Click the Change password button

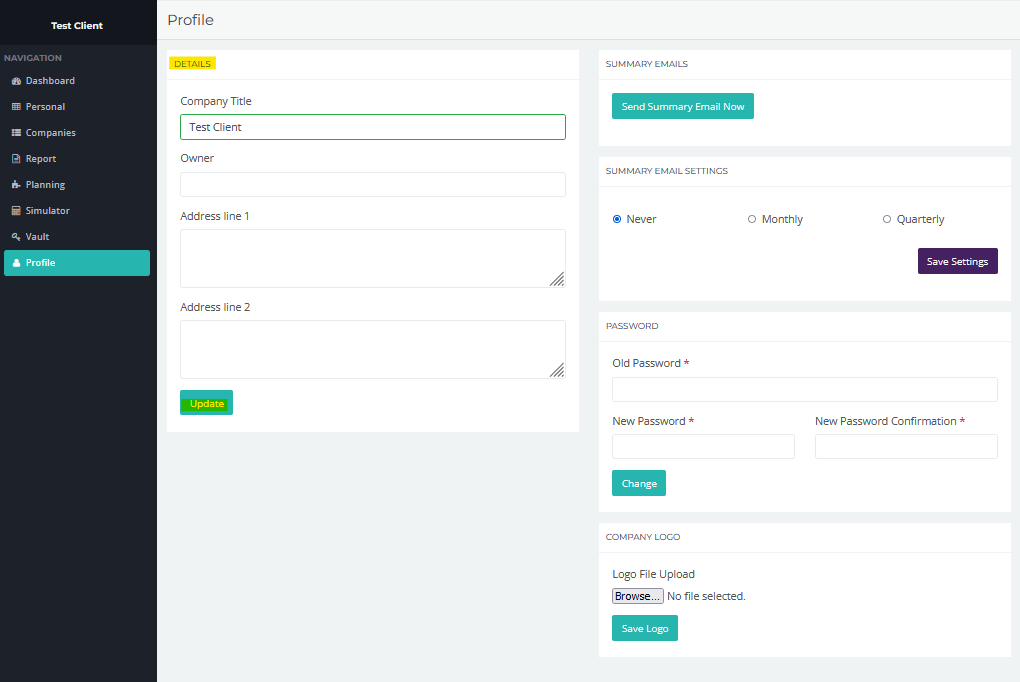pos(639,483)
